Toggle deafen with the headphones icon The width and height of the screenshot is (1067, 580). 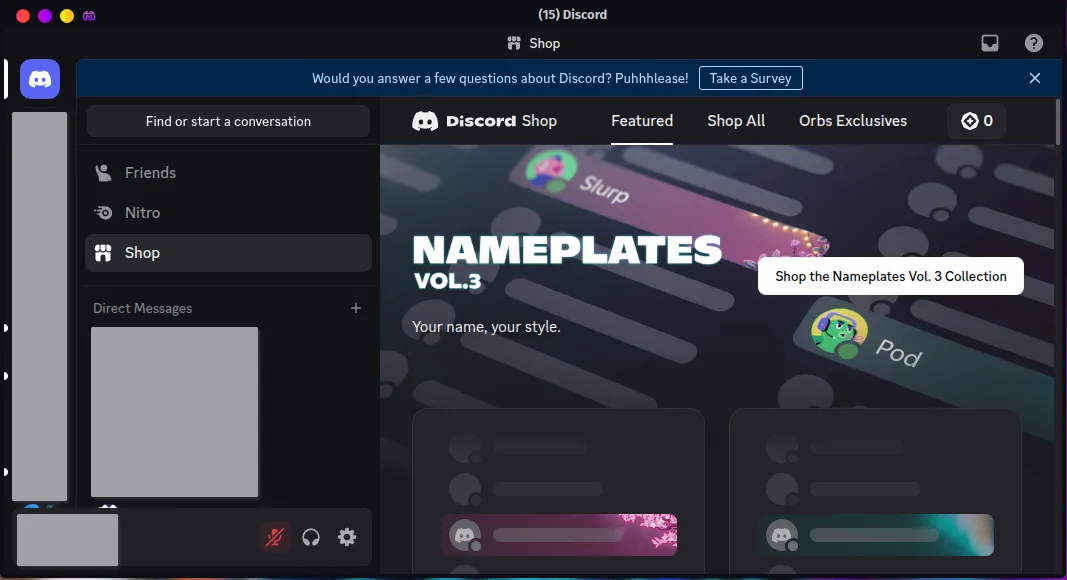coord(311,537)
